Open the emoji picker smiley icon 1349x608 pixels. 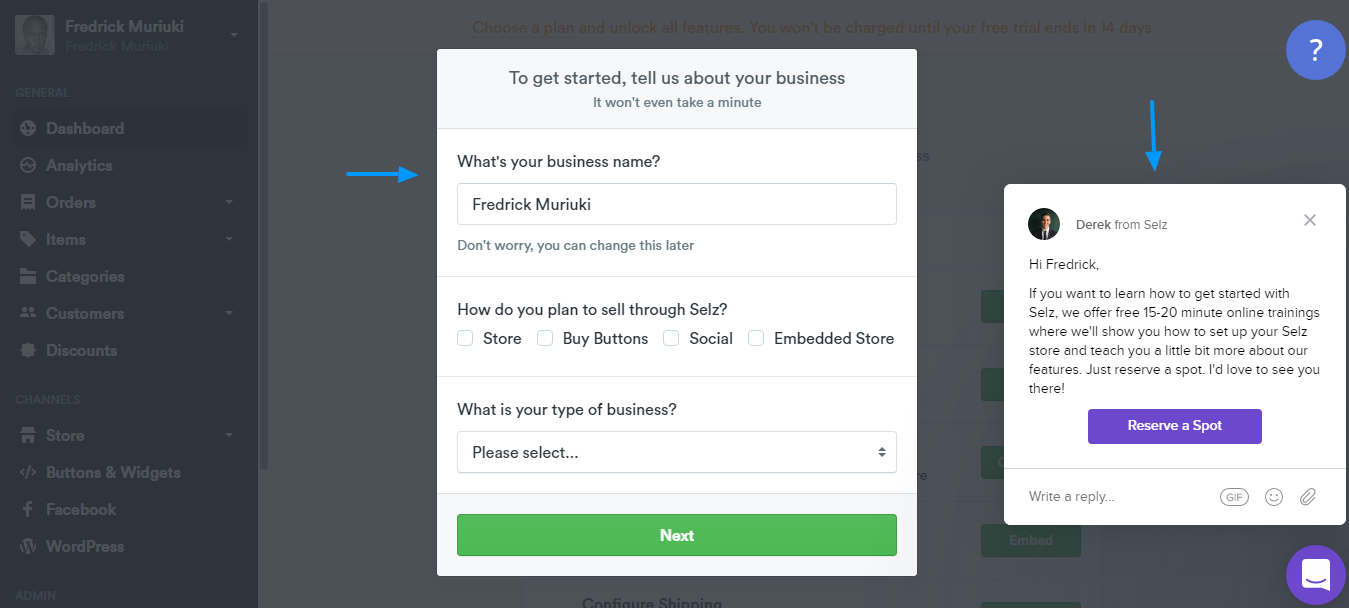click(1273, 497)
